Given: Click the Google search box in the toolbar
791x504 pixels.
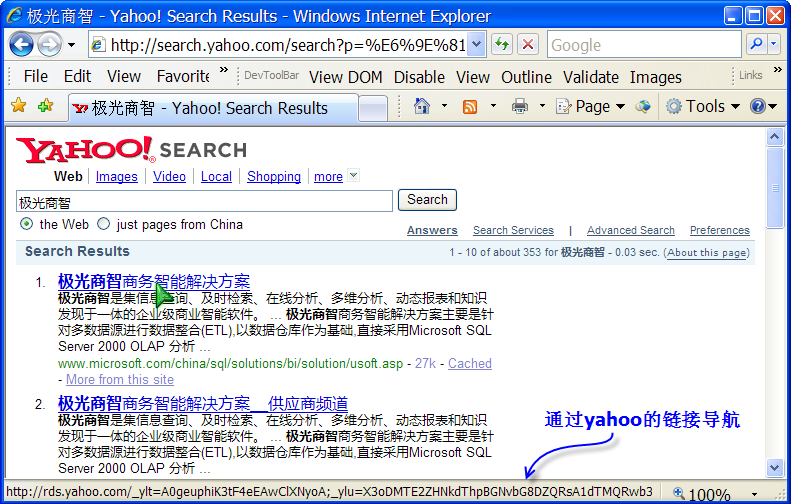Looking at the screenshot, I should click(644, 45).
